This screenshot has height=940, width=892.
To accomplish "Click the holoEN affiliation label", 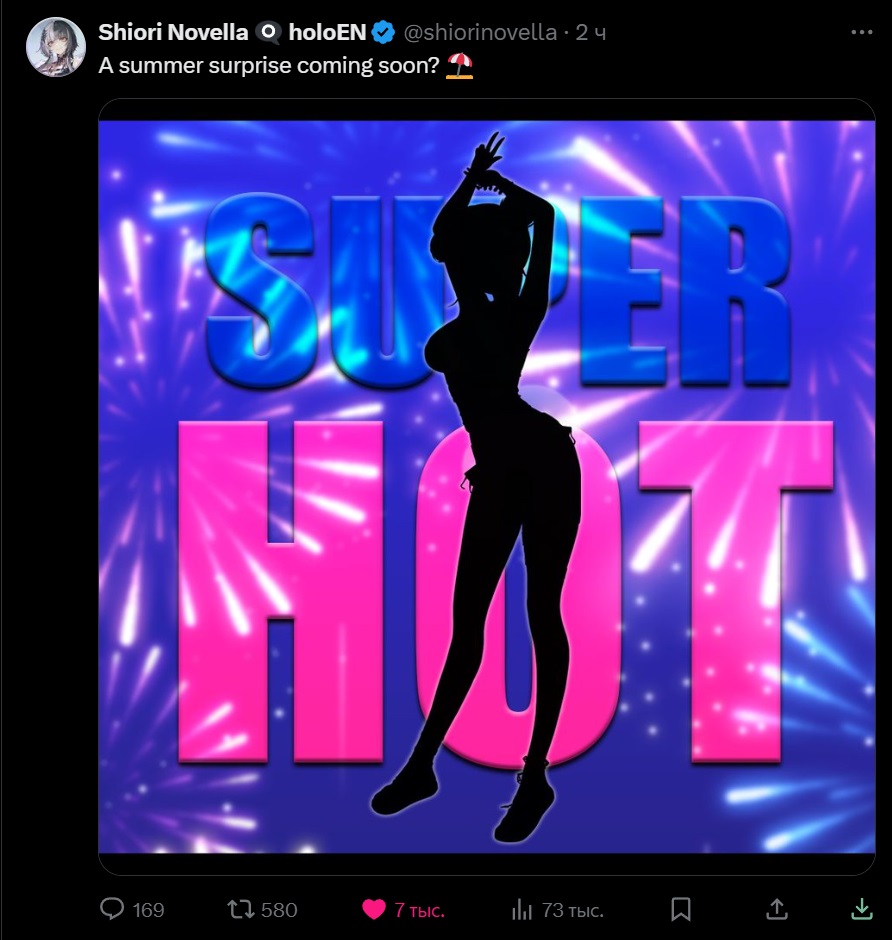I will 327,32.
